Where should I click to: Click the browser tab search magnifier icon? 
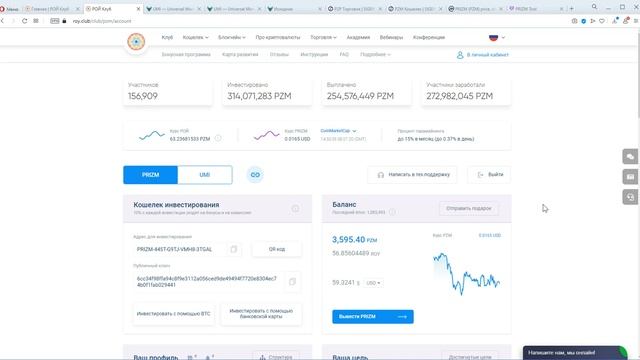coord(594,7)
